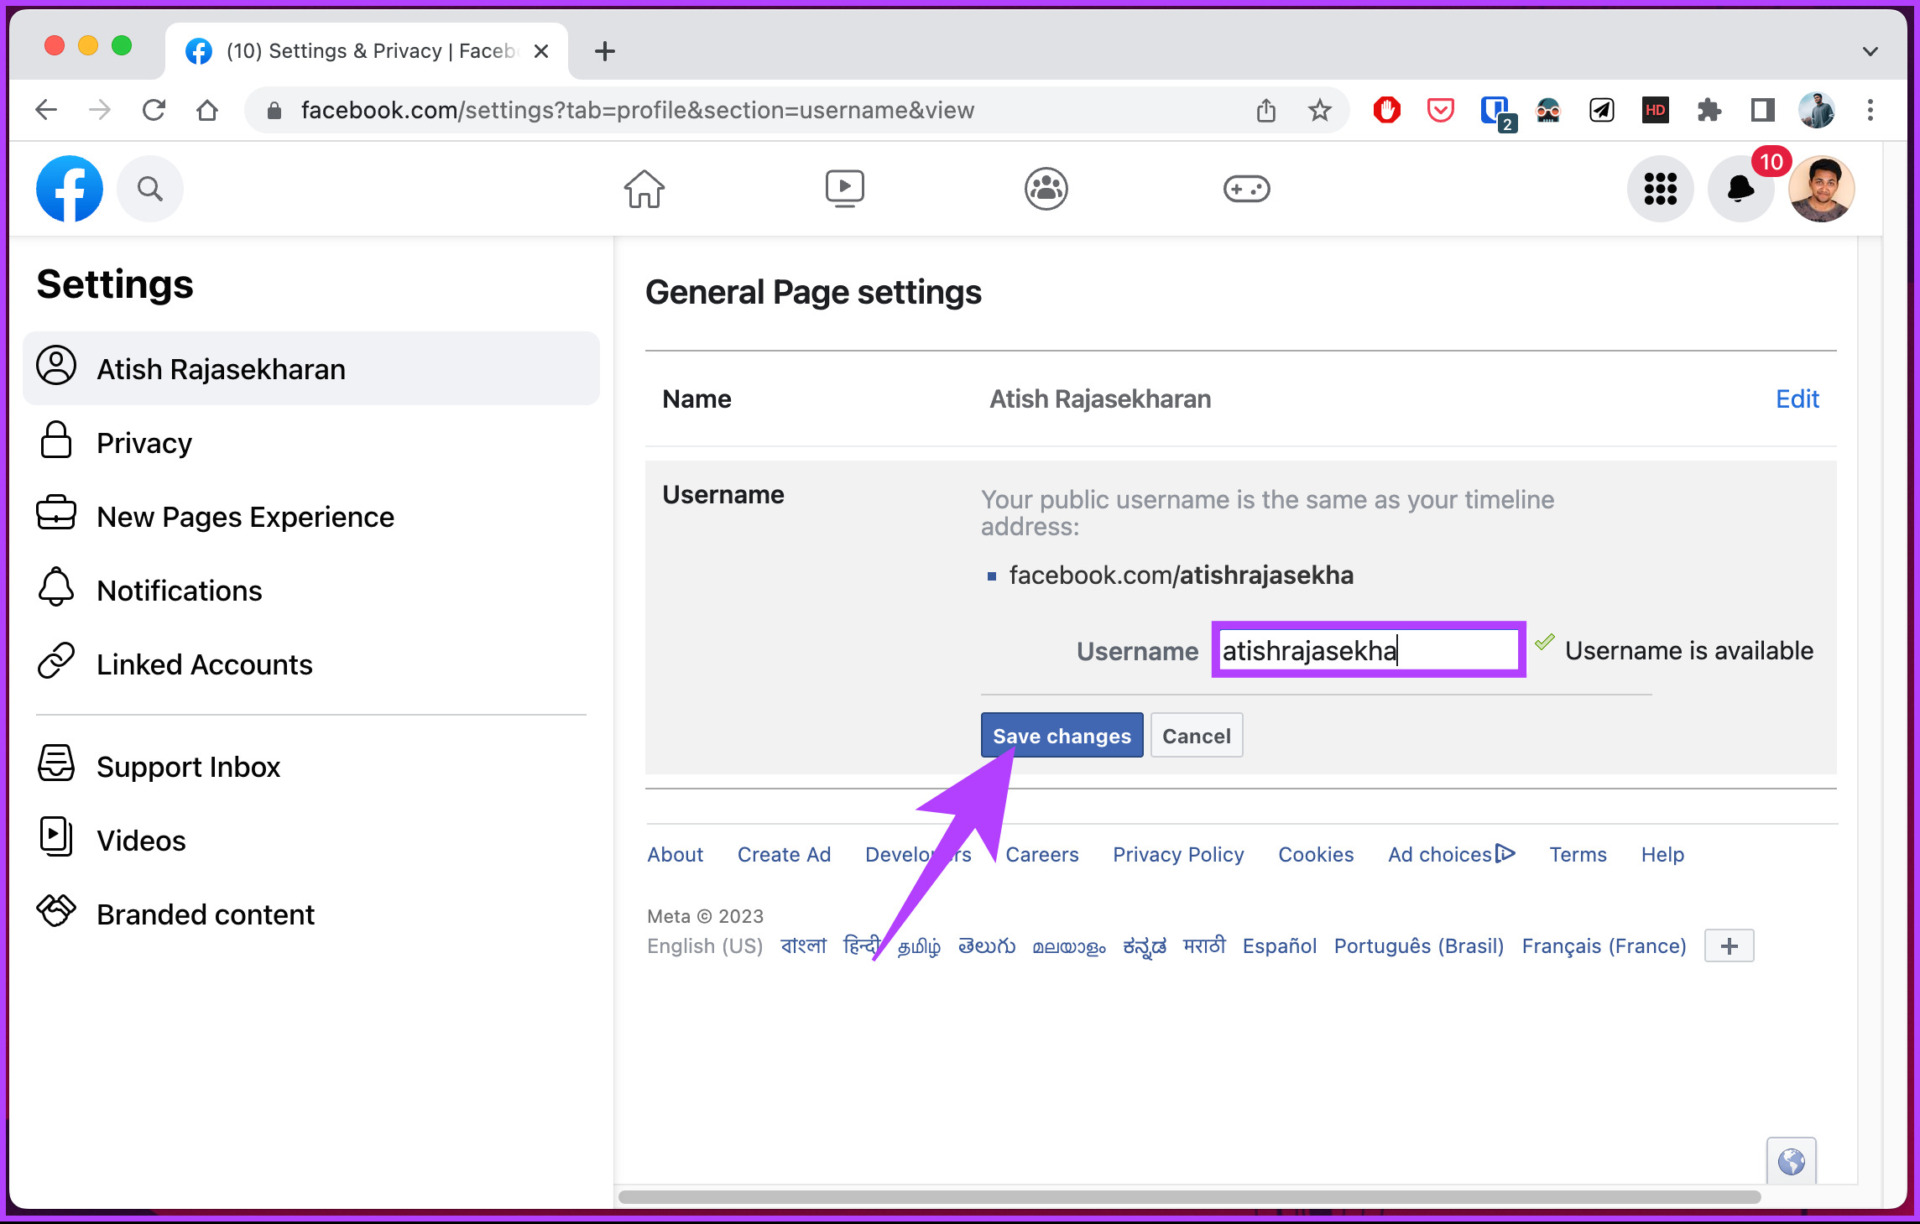Open the Careers footer link

(1042, 854)
